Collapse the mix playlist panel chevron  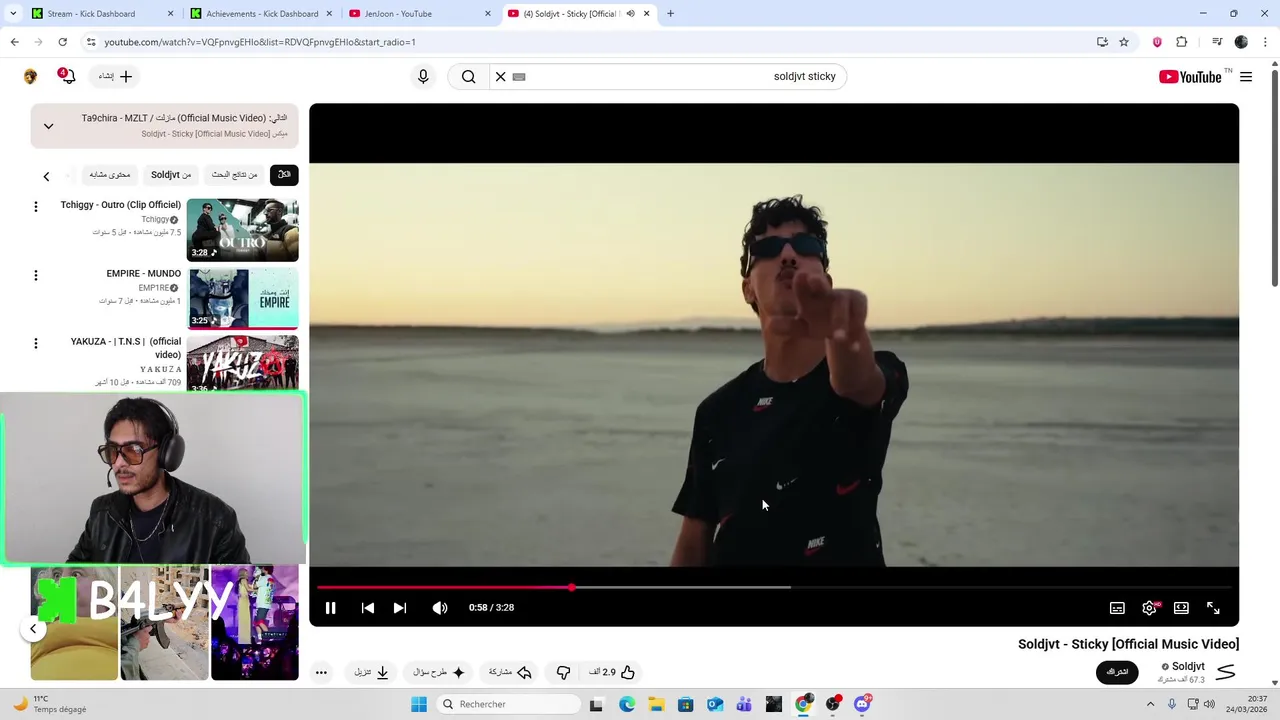48,126
